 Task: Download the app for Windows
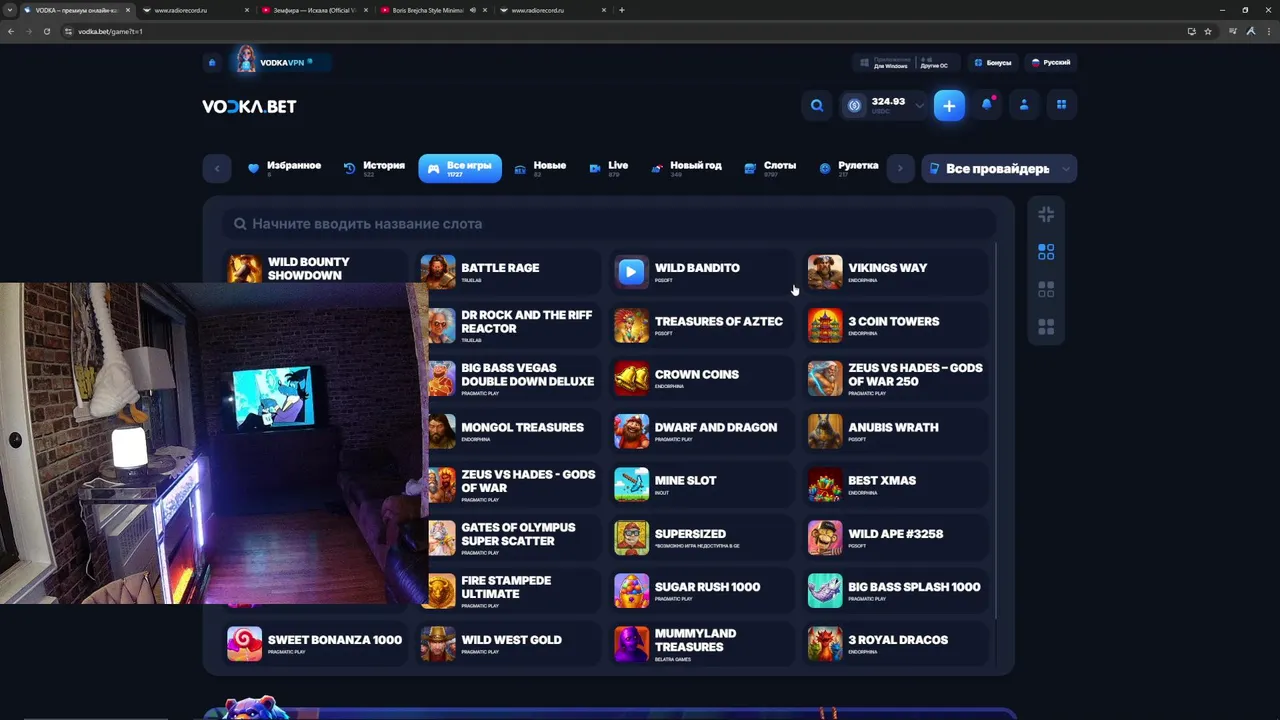tap(884, 63)
